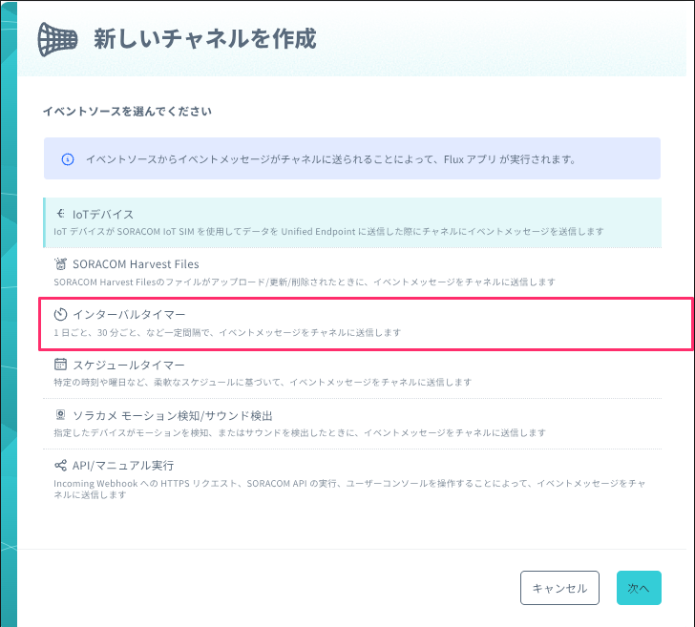Screen dimensions: 695x627
Task: Click the Flux channel logo icon
Action: [57, 39]
